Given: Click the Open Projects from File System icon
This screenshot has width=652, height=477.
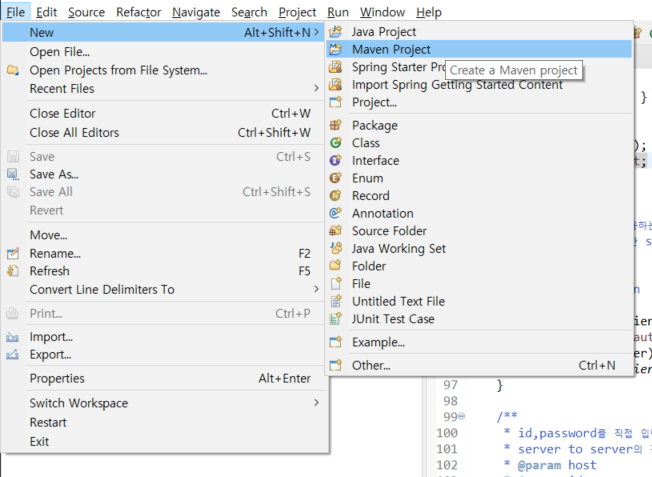Looking at the screenshot, I should click(x=13, y=70).
